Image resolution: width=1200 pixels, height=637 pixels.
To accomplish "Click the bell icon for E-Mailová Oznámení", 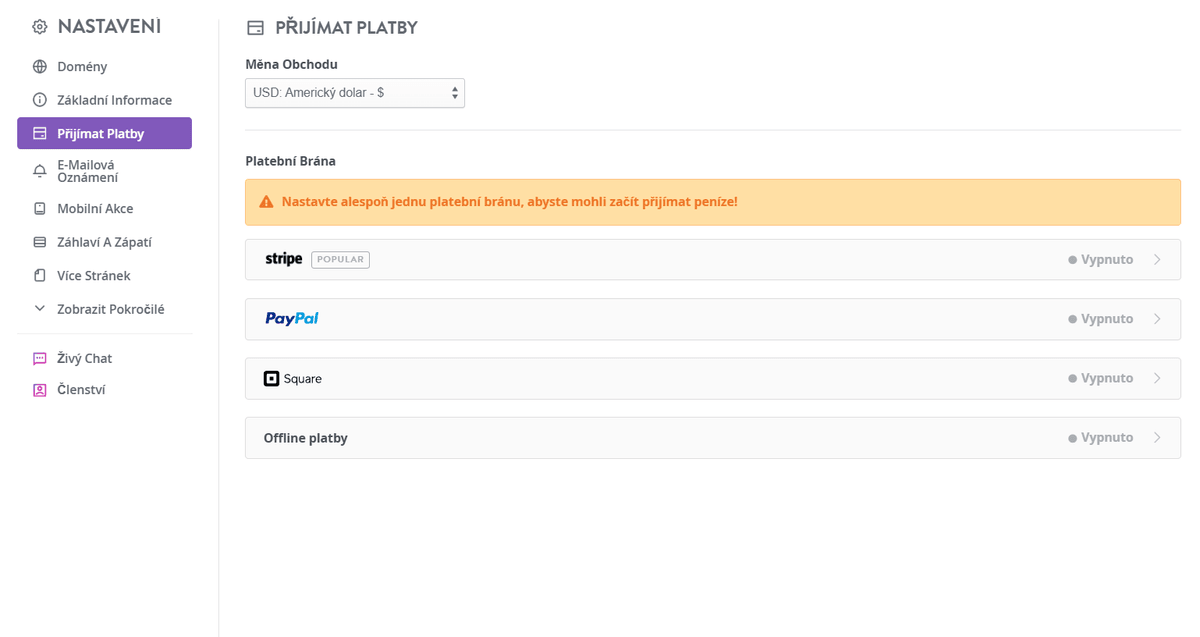I will tap(40, 171).
